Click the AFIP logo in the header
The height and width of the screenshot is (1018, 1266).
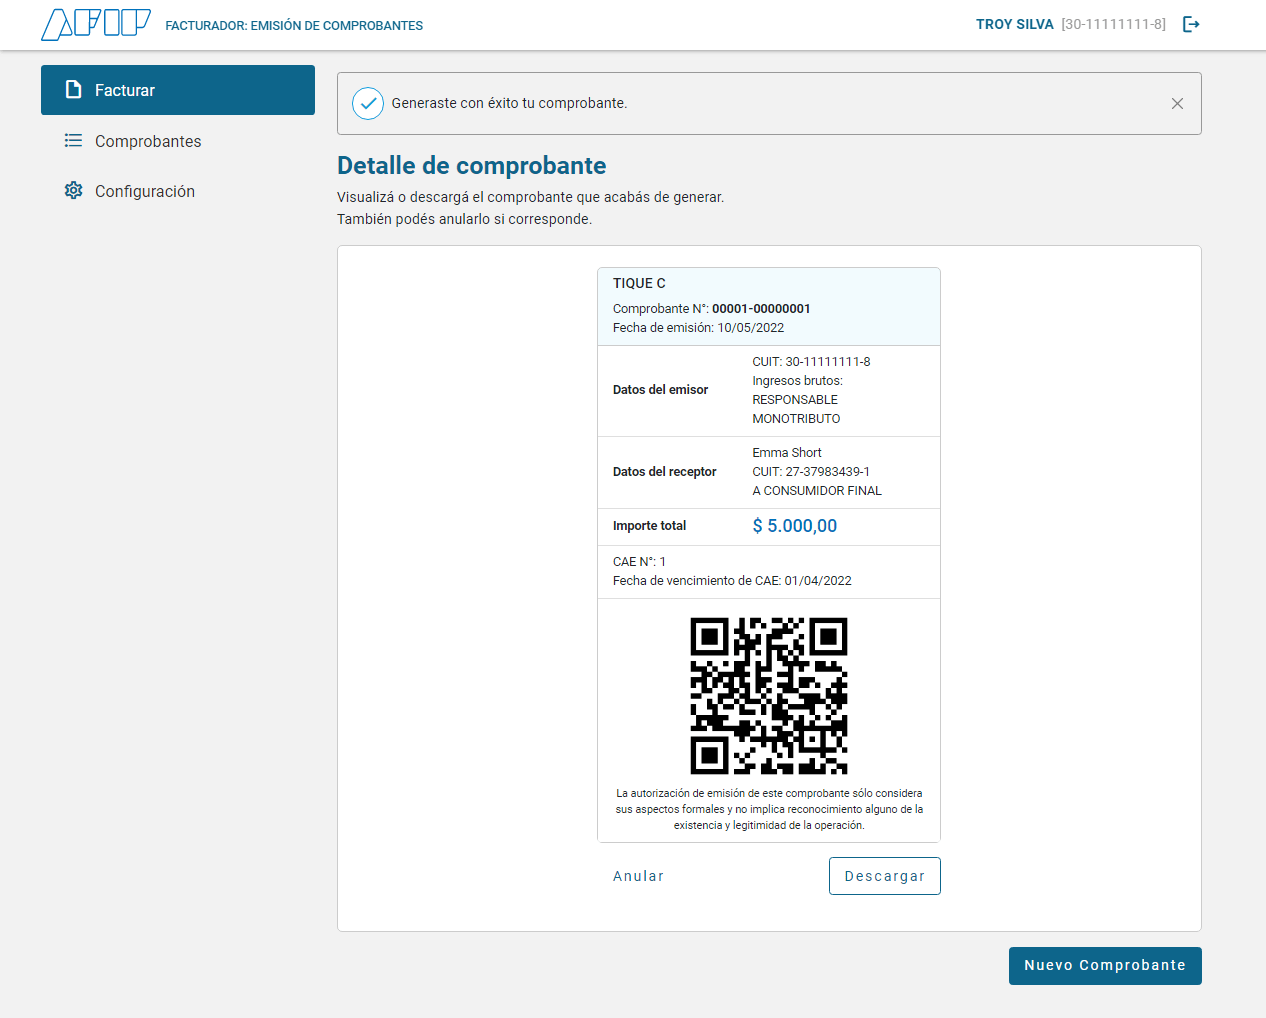tap(96, 24)
